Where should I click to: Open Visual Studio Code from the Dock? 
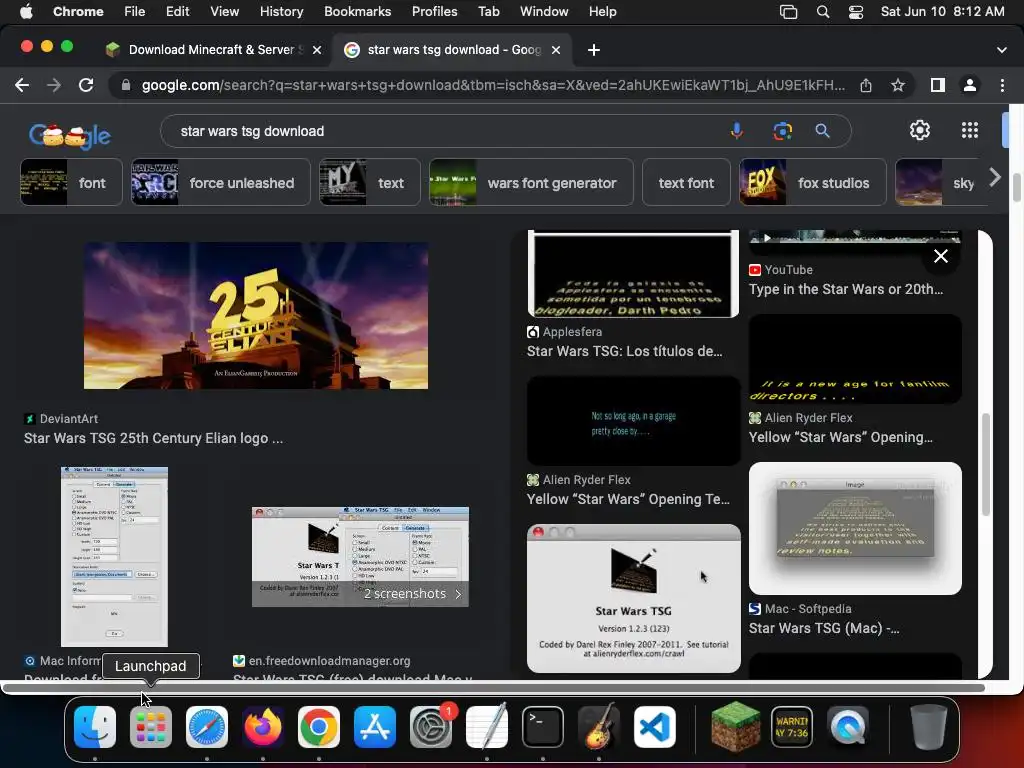tap(654, 727)
